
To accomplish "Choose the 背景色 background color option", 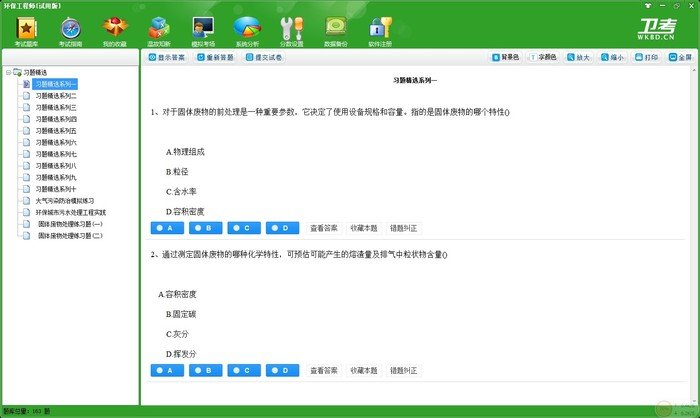I will pyautogui.click(x=505, y=57).
